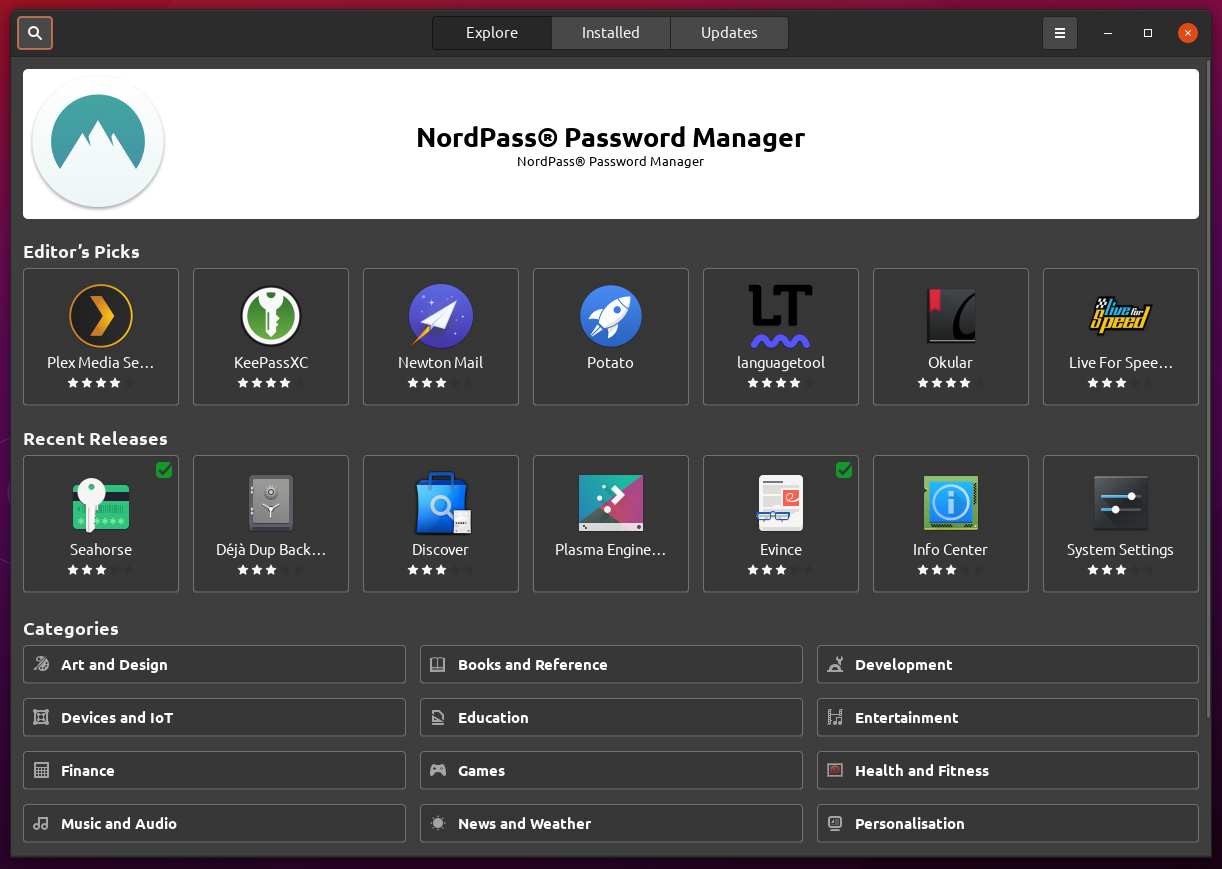Open the languagetool LT icon
The width and height of the screenshot is (1222, 869).
pos(781,316)
